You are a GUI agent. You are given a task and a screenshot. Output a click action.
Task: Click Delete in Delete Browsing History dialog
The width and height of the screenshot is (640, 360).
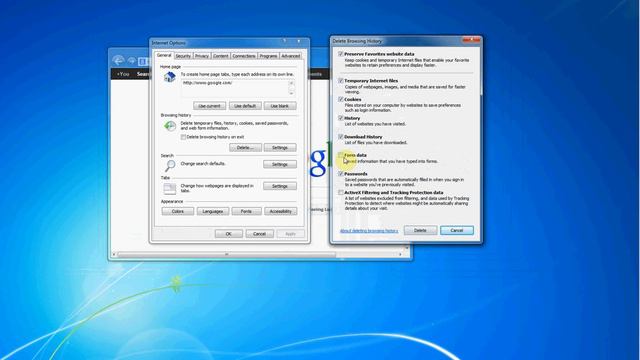tap(420, 231)
